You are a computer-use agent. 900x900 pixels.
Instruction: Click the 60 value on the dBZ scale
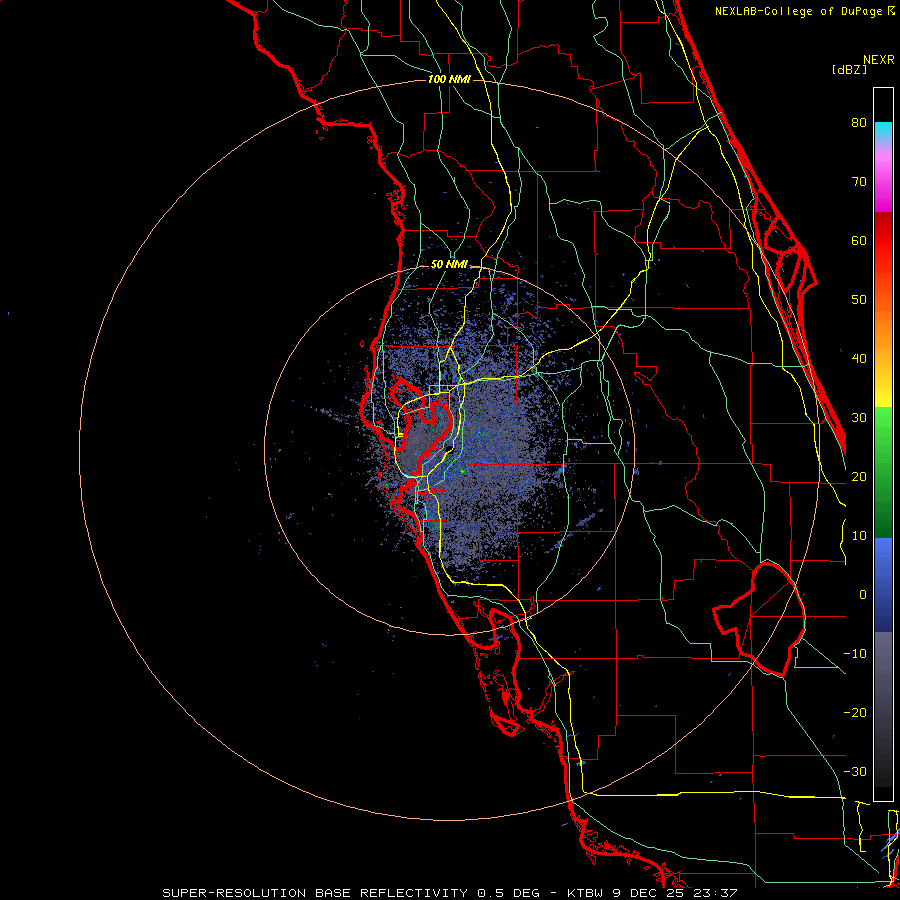pos(859,240)
